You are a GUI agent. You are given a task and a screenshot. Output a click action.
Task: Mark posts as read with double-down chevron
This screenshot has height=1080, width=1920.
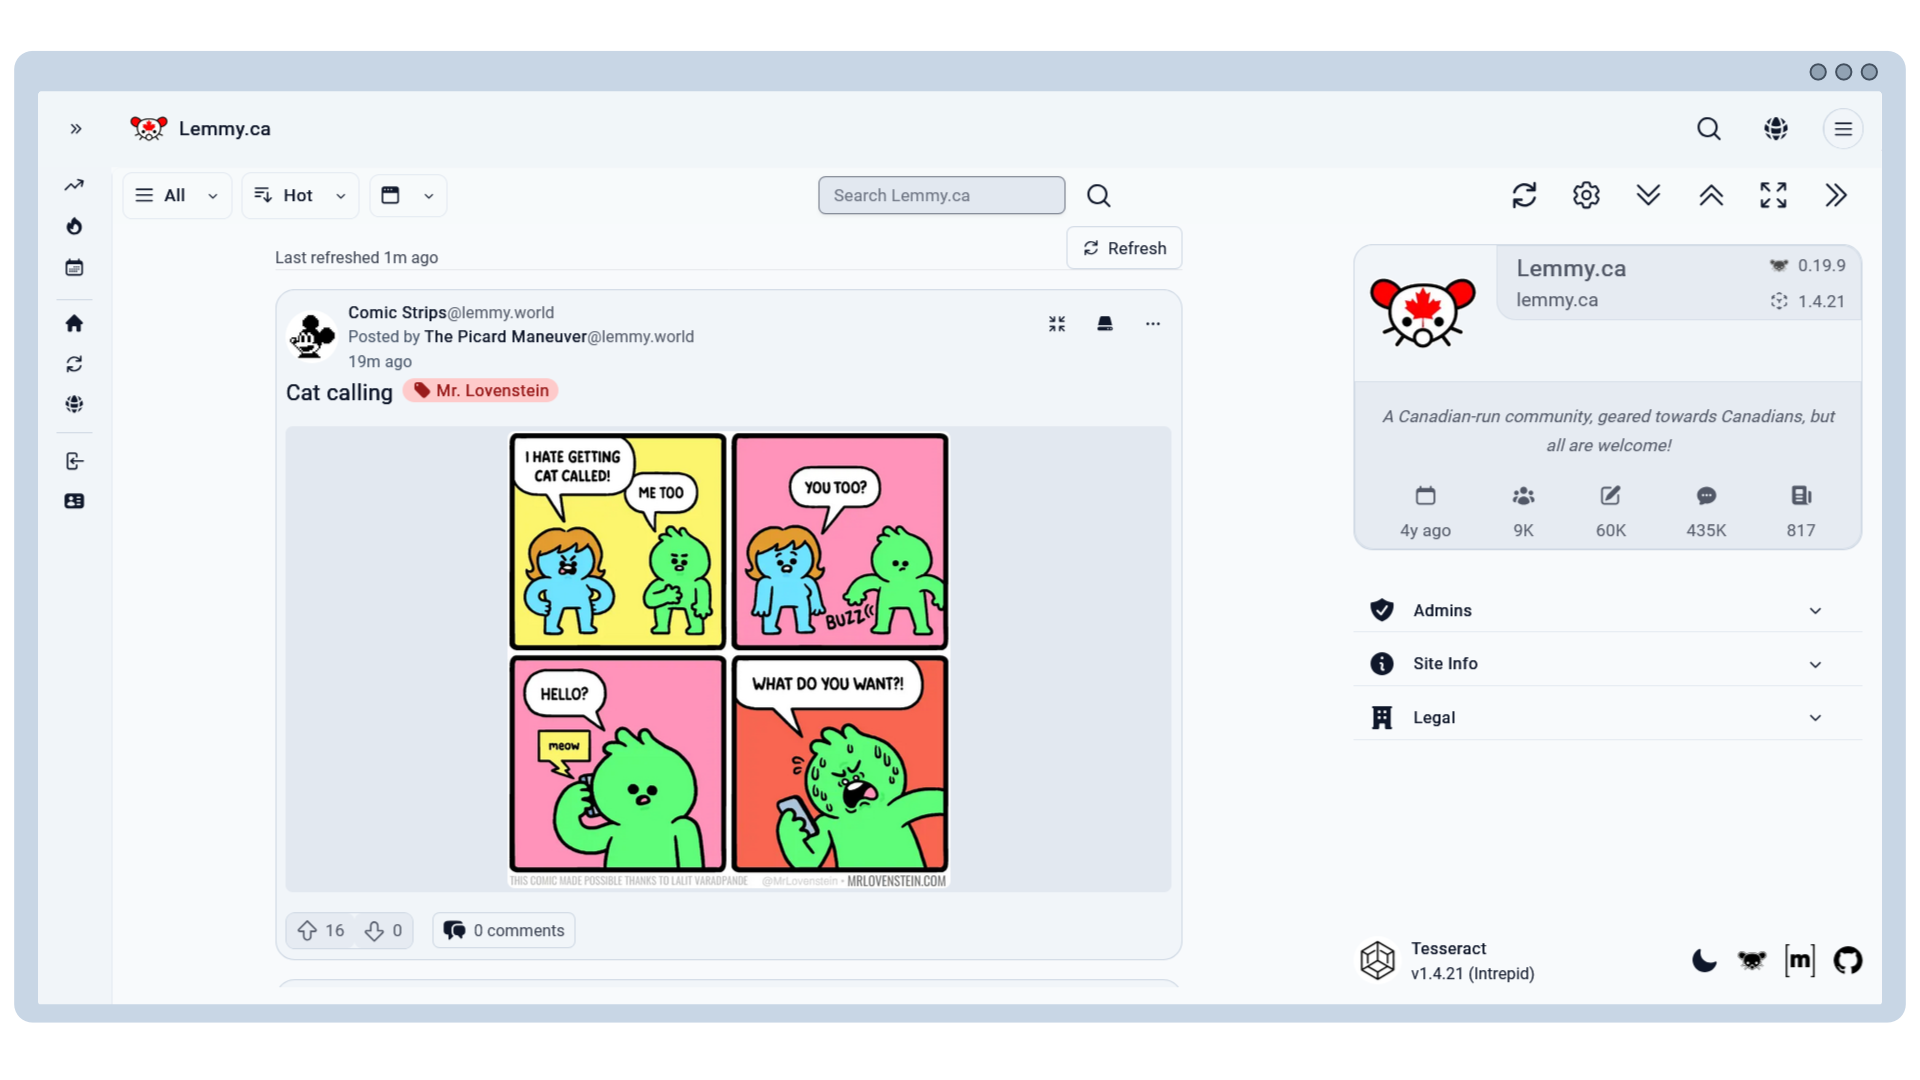(1648, 195)
